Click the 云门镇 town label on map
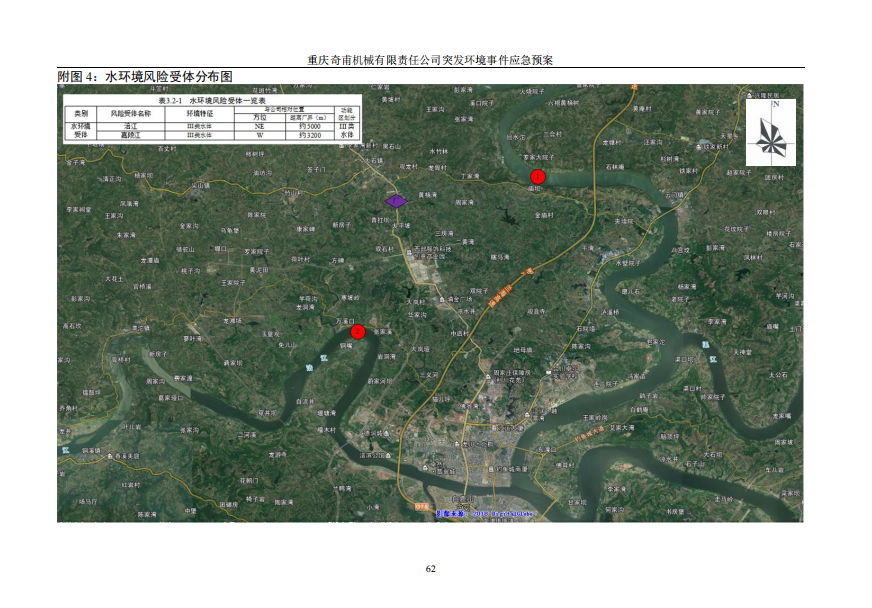Image resolution: width=872 pixels, height=608 pixels. pos(673,197)
